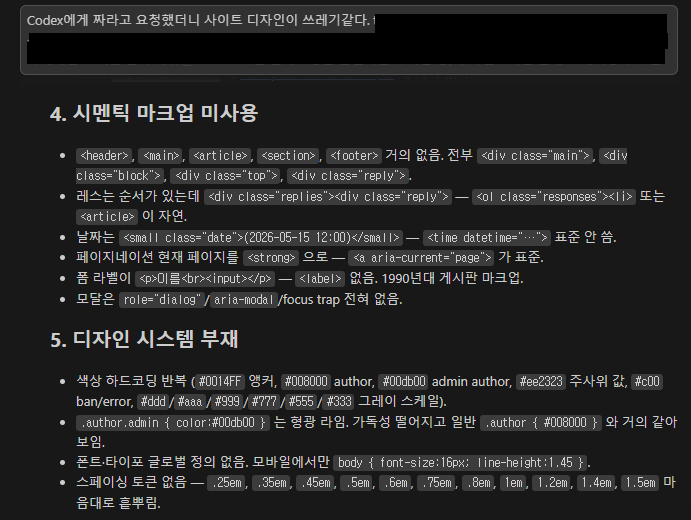Click the '#777' grayscale chip
This screenshot has width=691, height=520.
coord(264,402)
